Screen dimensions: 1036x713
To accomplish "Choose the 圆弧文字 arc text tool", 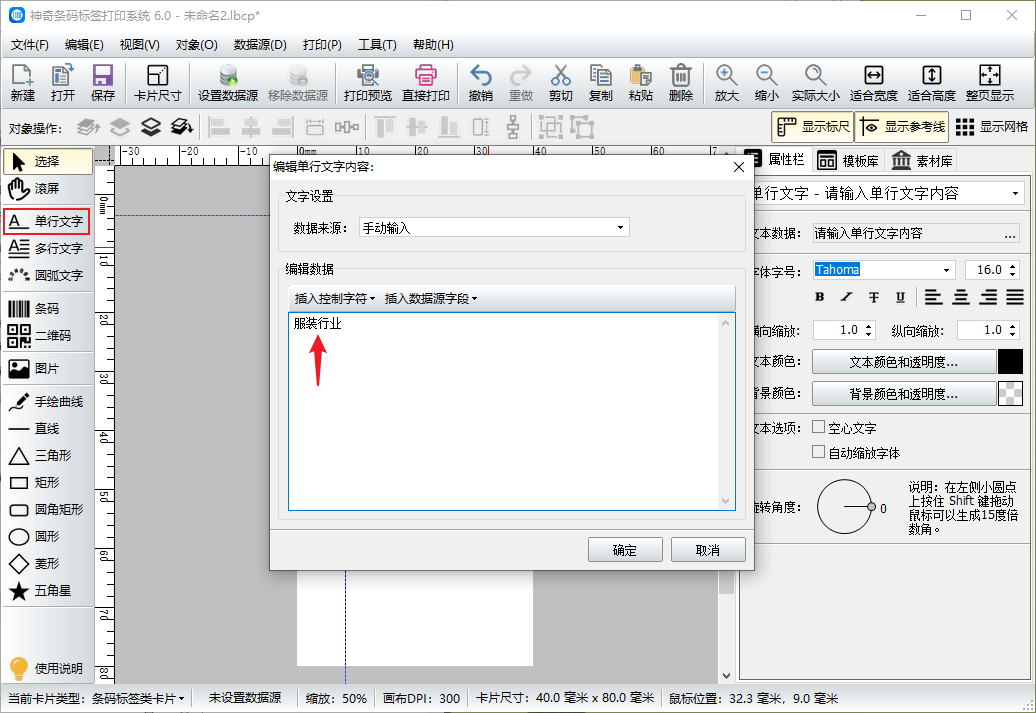I will pos(47,275).
